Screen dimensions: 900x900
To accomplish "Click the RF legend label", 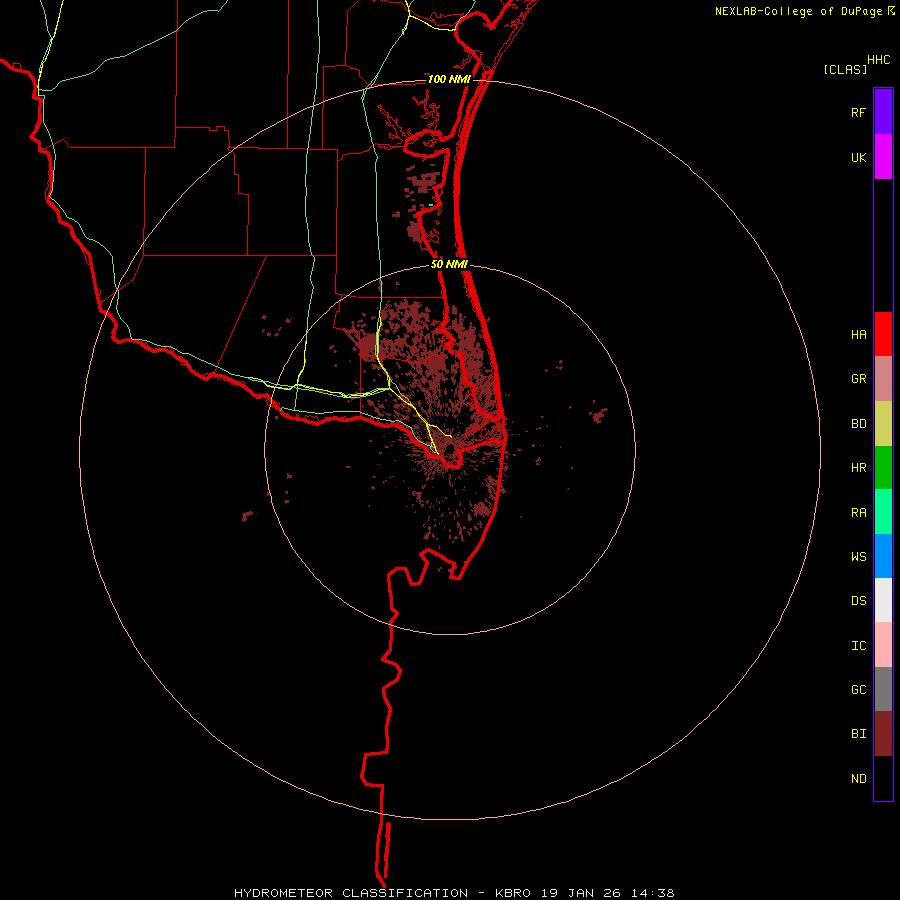I will pyautogui.click(x=858, y=113).
